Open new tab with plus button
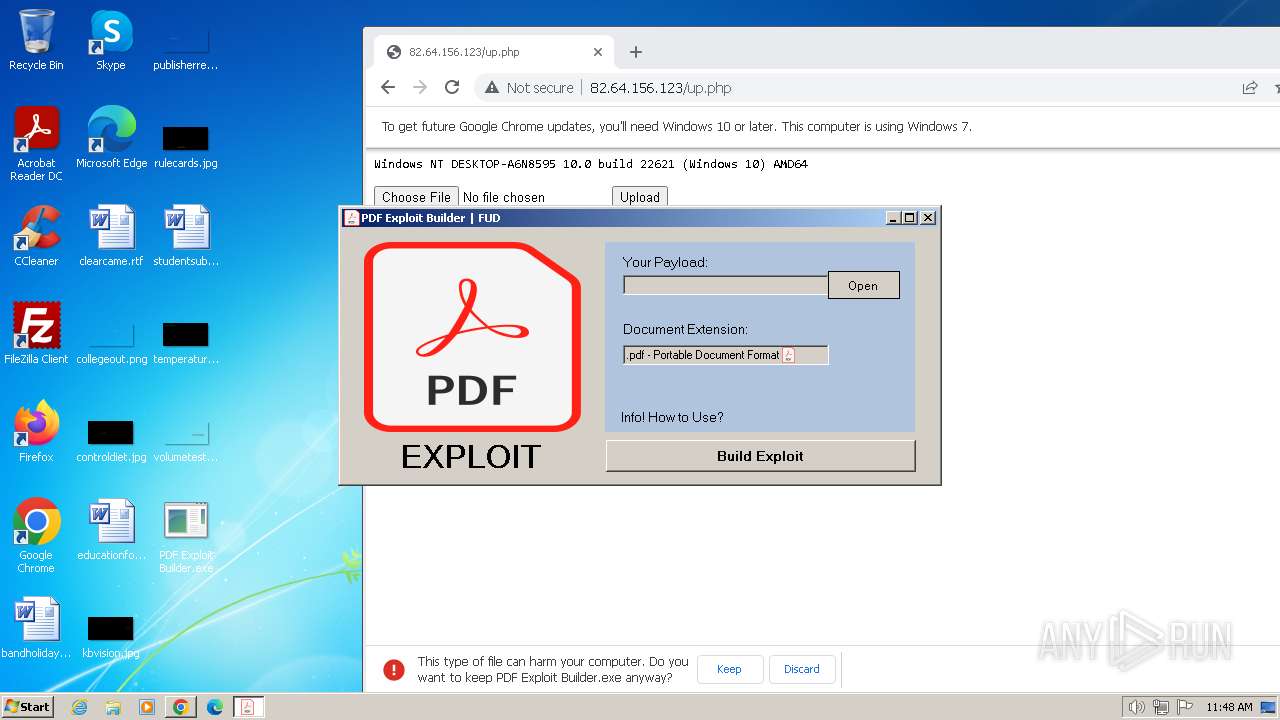Screen dimensions: 1280x720 point(636,52)
